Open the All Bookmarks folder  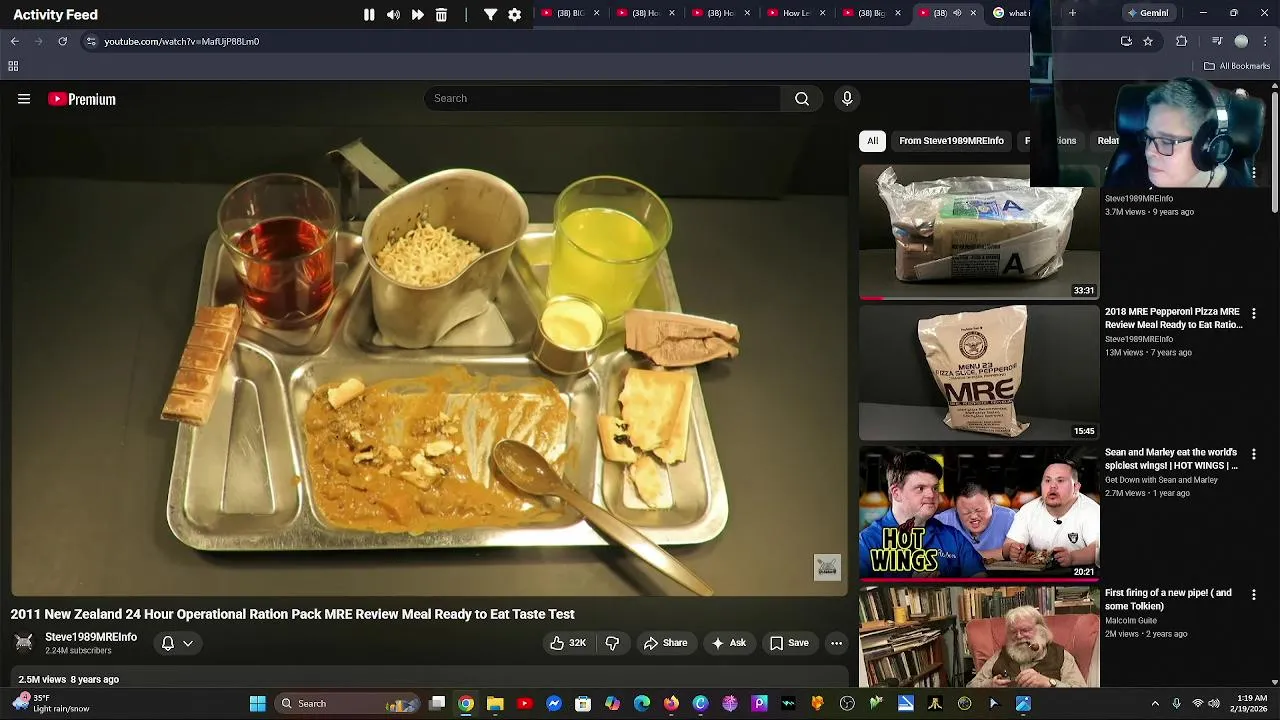point(1237,66)
